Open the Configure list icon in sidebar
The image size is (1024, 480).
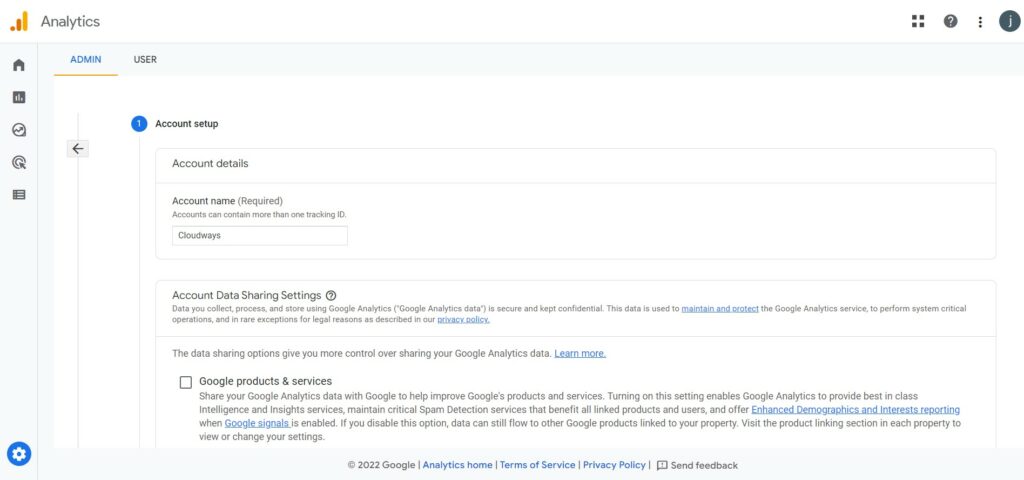(x=19, y=195)
